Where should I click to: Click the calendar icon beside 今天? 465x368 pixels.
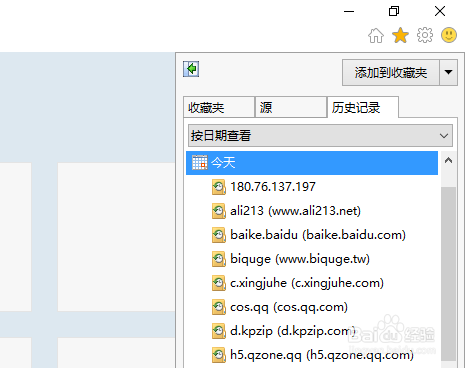pos(200,163)
